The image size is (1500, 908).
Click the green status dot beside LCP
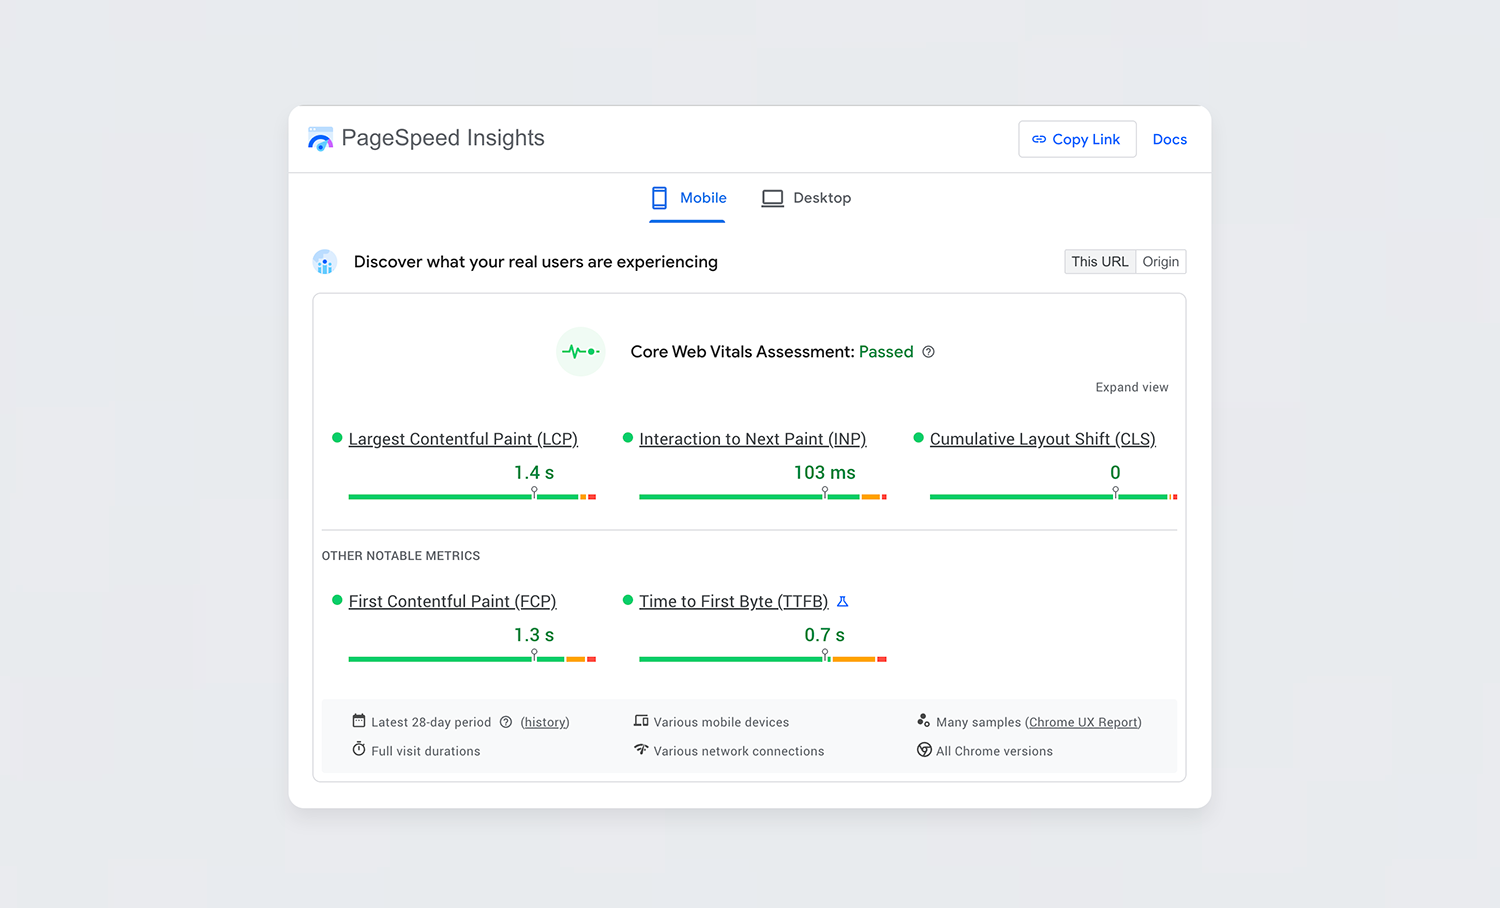coord(337,438)
